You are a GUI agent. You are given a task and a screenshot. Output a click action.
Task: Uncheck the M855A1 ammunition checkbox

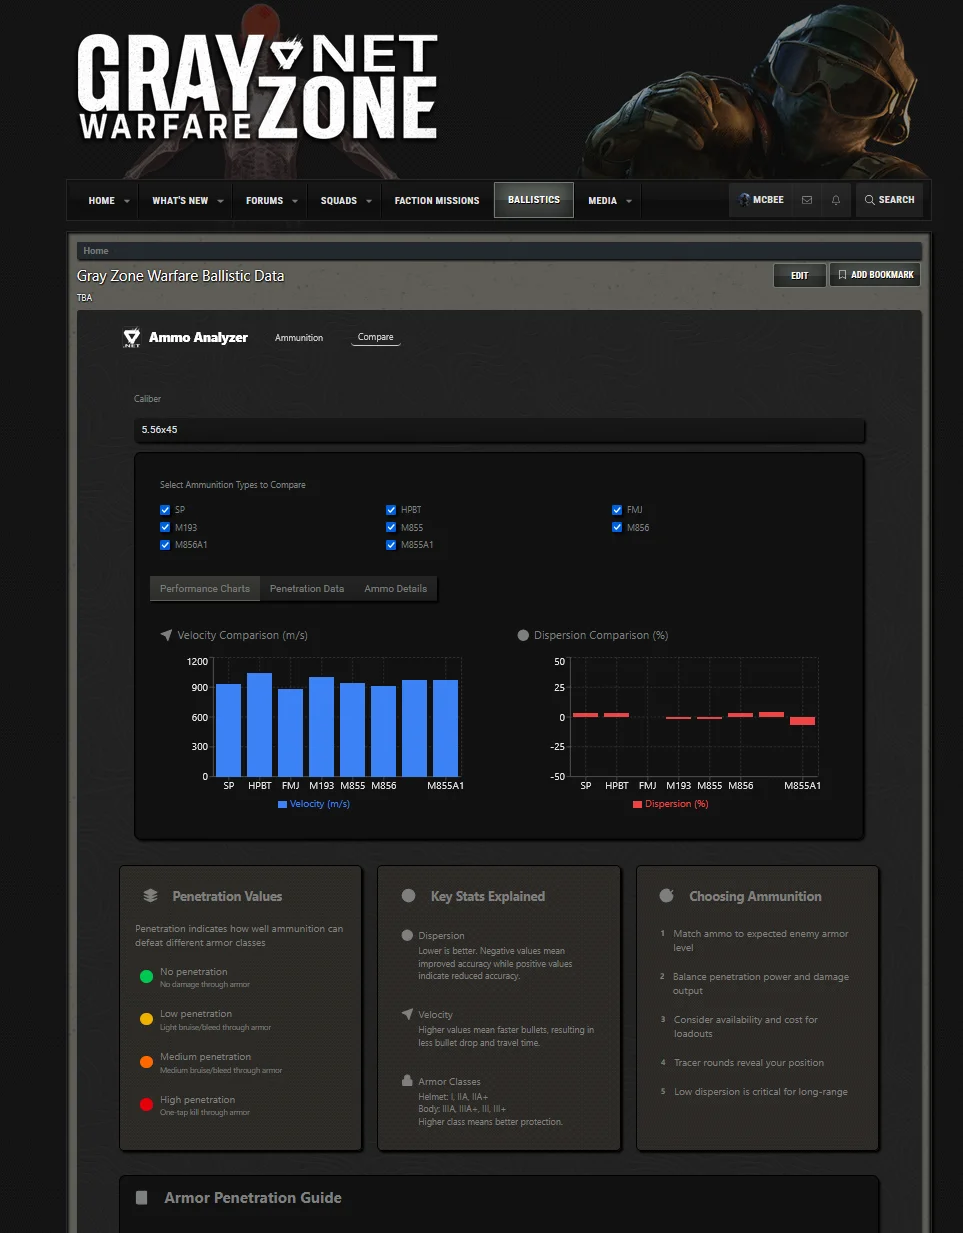(x=391, y=545)
